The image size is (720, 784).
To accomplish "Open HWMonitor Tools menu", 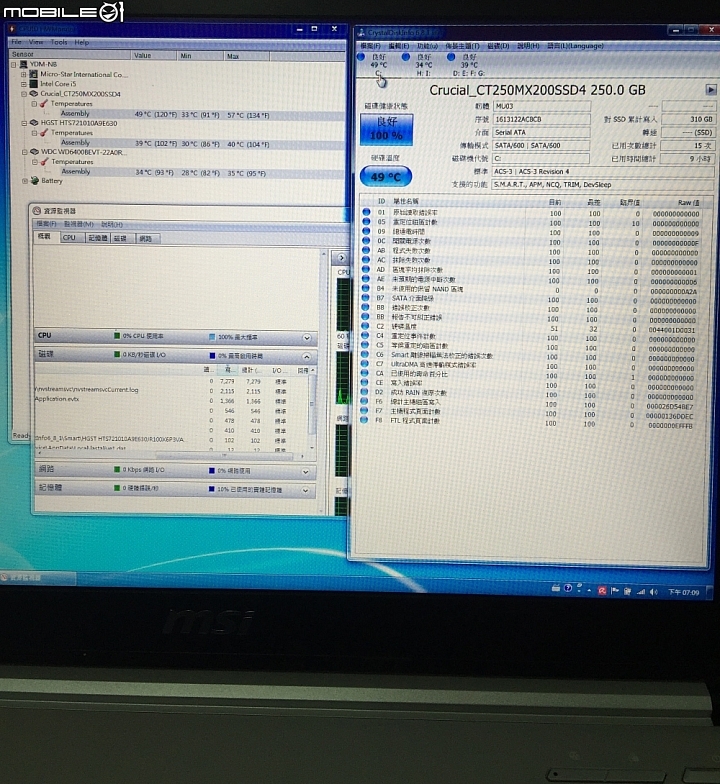I will (x=58, y=42).
